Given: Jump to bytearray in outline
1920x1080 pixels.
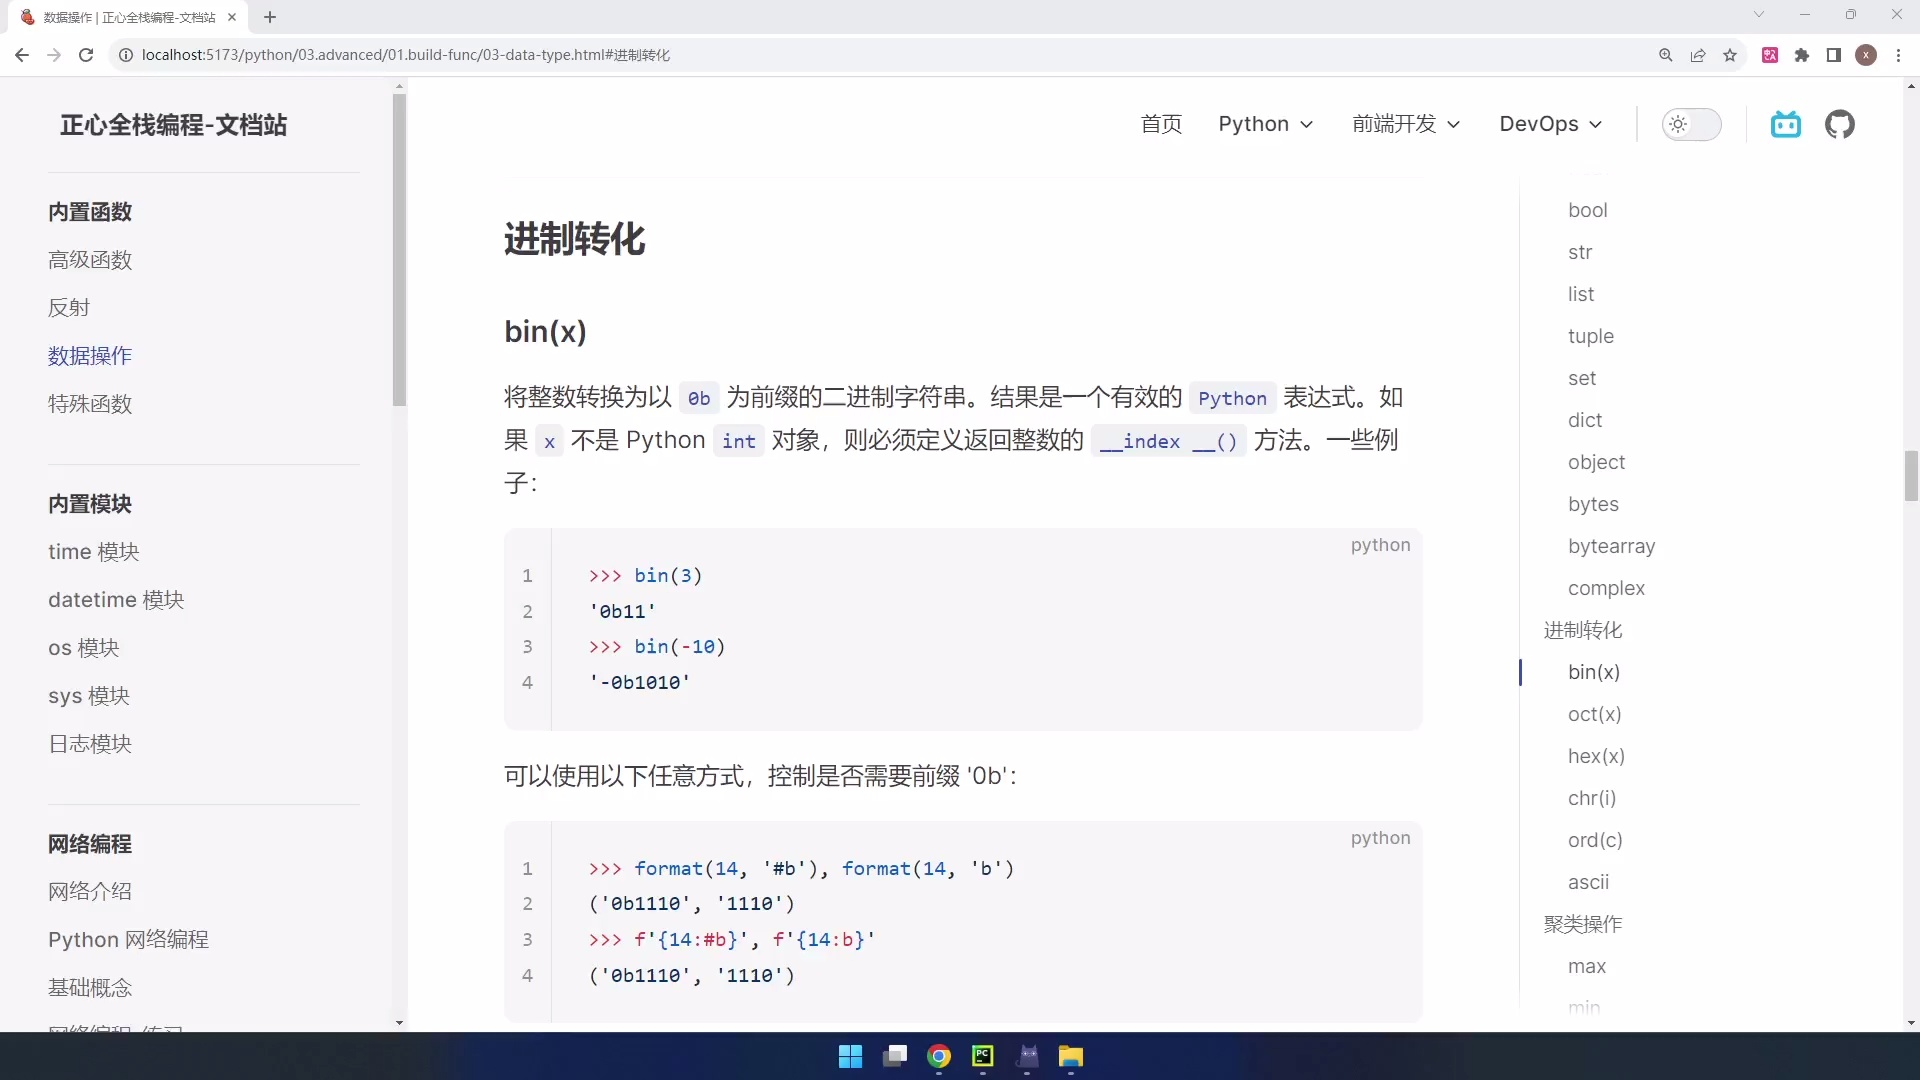Looking at the screenshot, I should point(1612,546).
